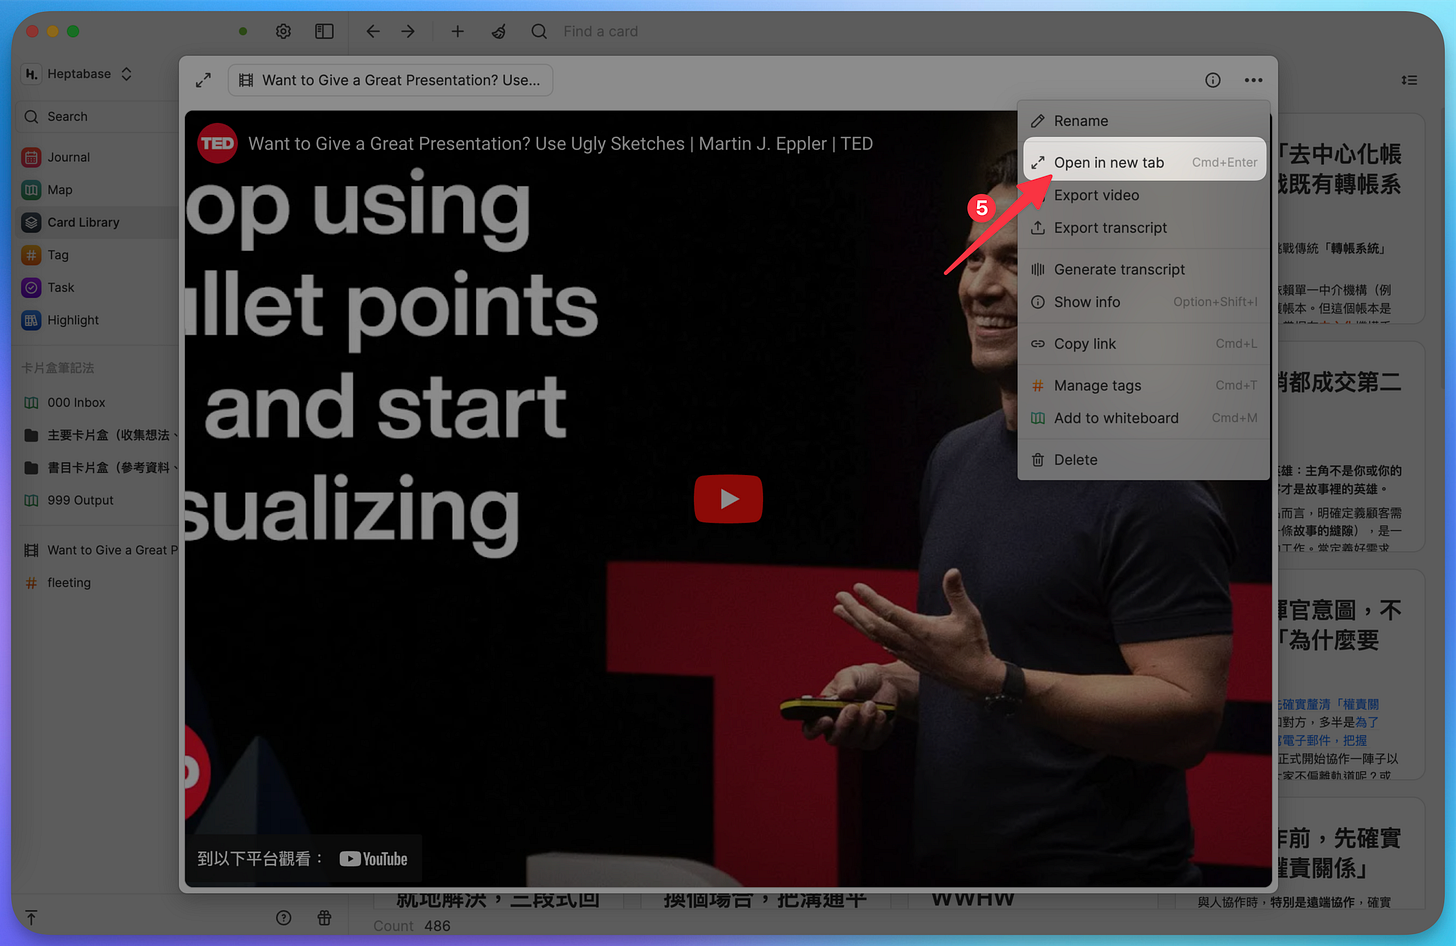Open the card info circle icon
This screenshot has width=1456, height=946.
coord(1213,80)
